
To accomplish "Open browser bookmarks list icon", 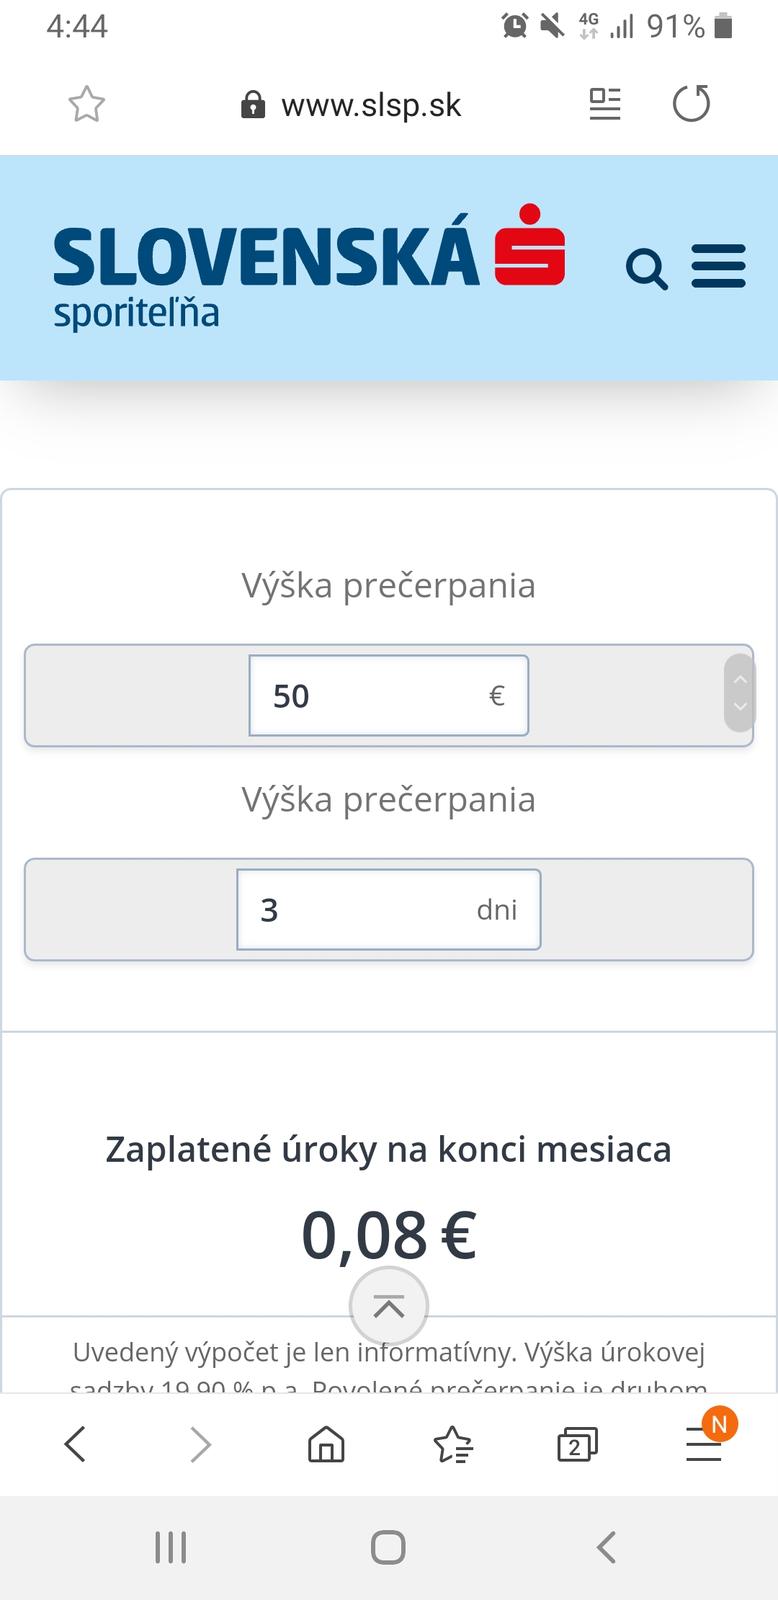I will coord(452,1444).
